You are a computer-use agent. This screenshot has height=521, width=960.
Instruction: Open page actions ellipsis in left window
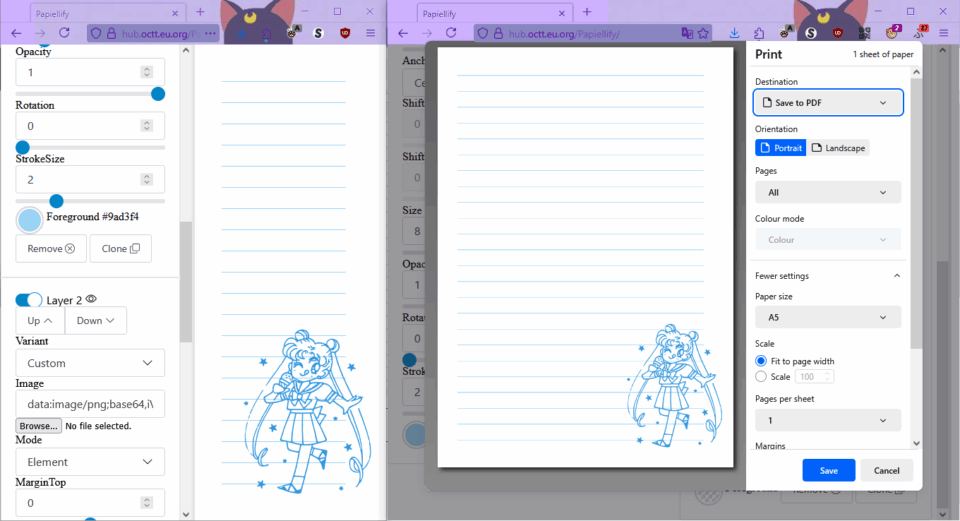(210, 33)
